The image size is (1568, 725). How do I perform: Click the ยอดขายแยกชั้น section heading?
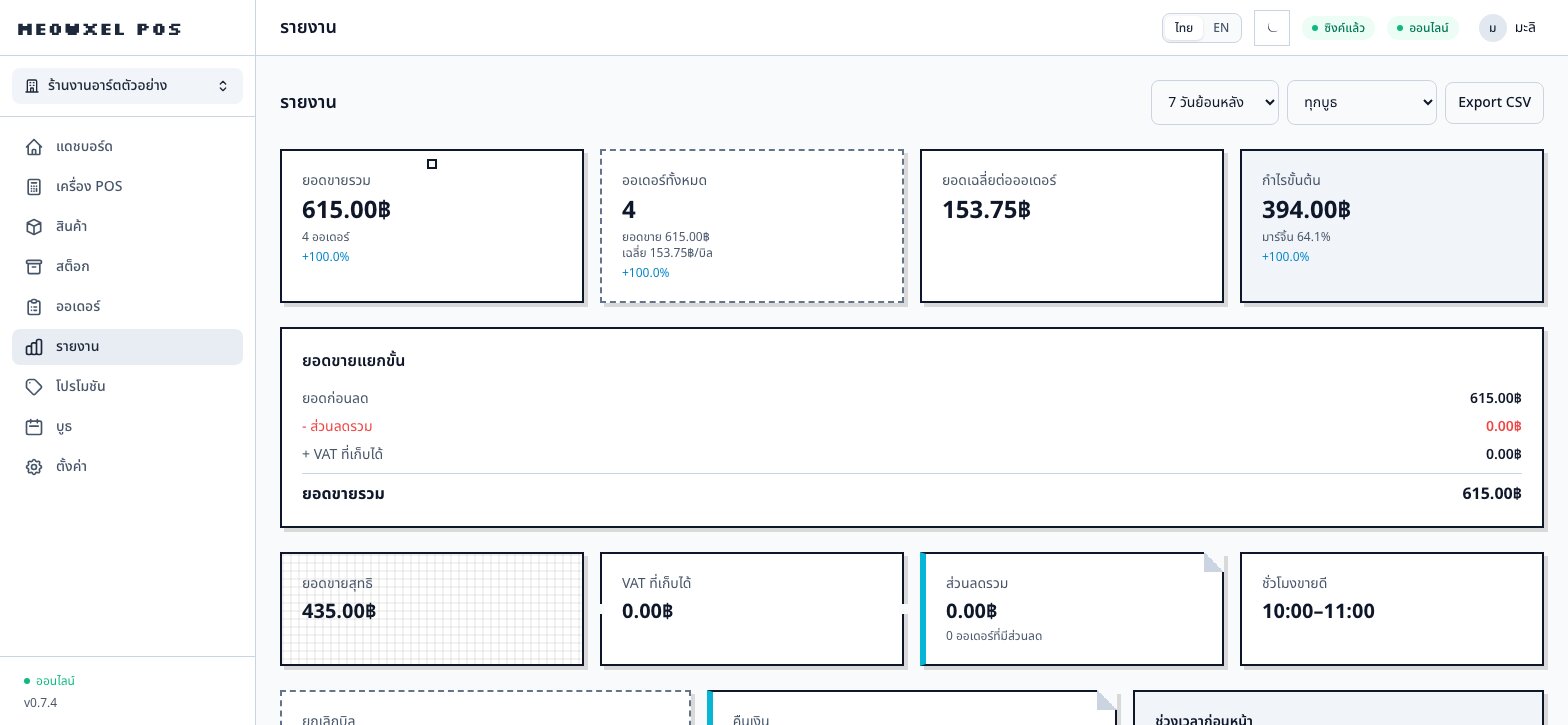[353, 361]
